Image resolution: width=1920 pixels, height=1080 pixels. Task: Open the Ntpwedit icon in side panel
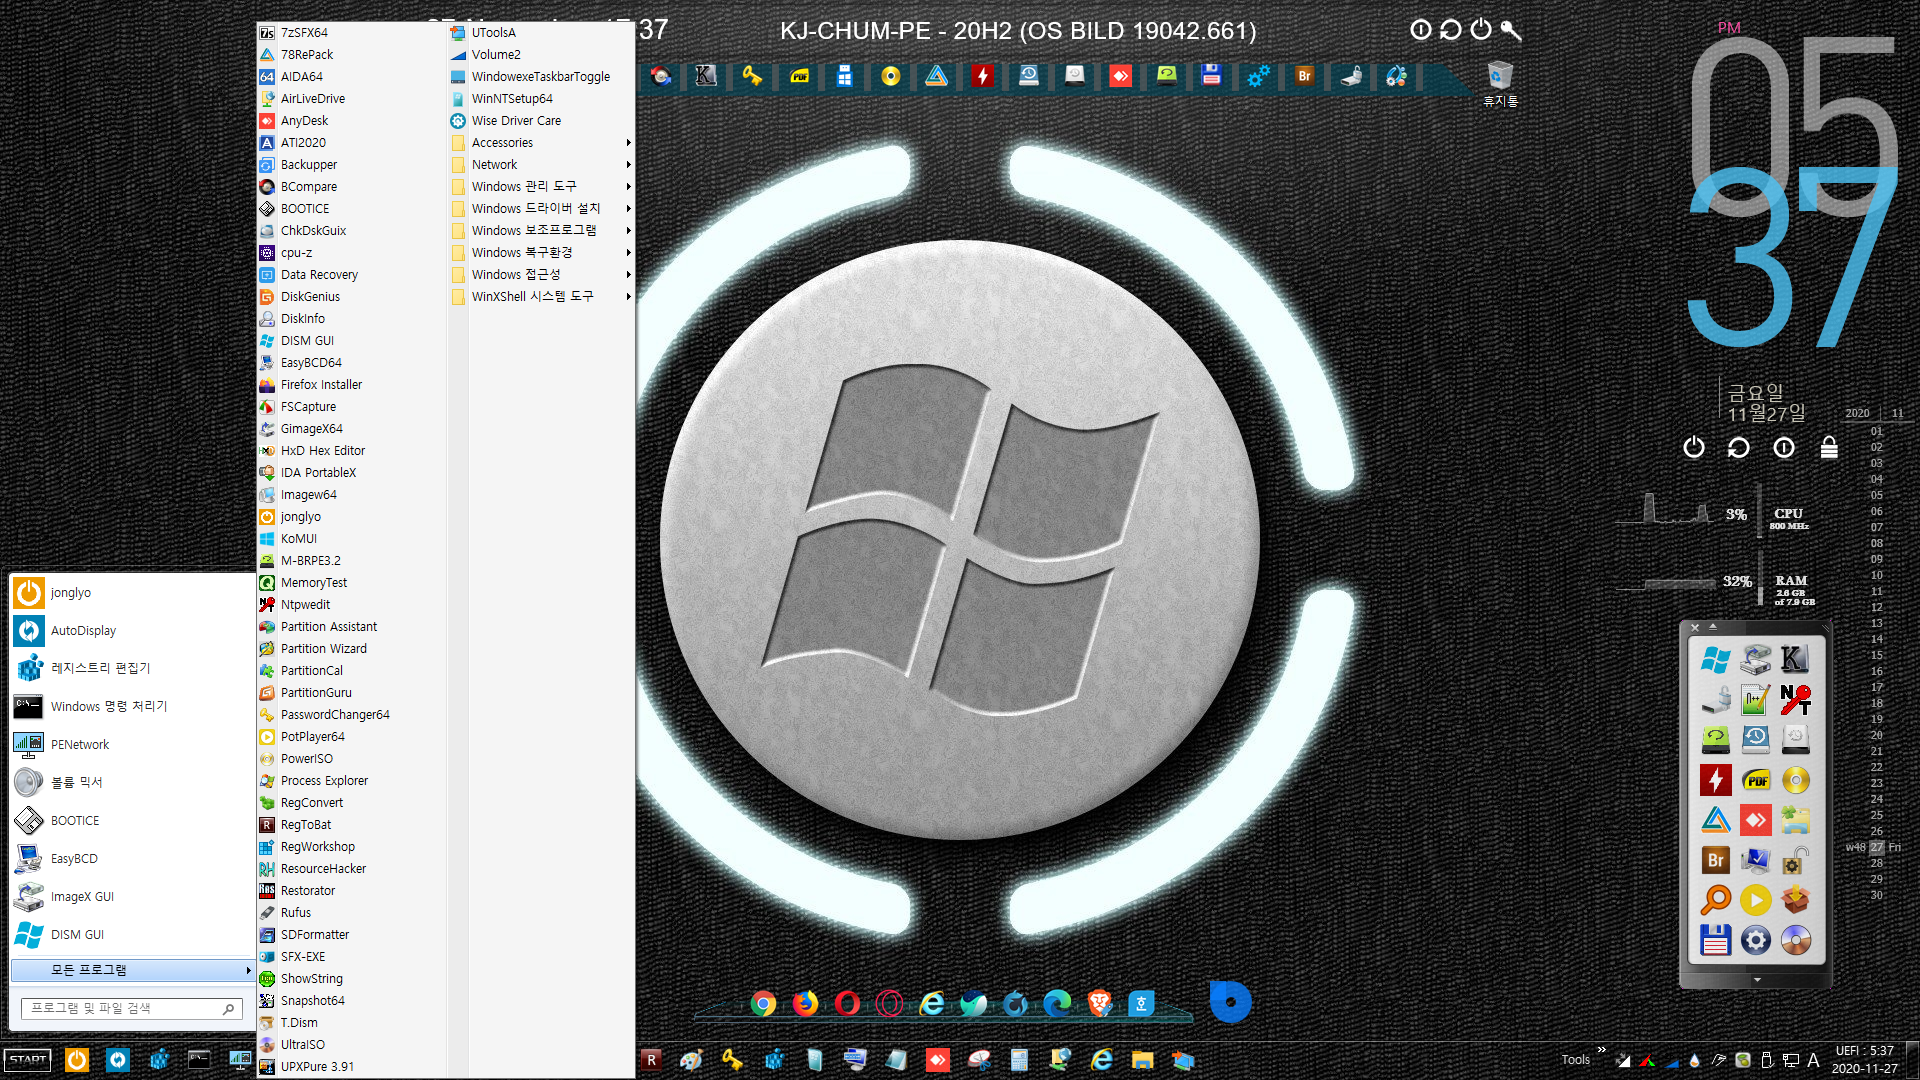click(1796, 700)
